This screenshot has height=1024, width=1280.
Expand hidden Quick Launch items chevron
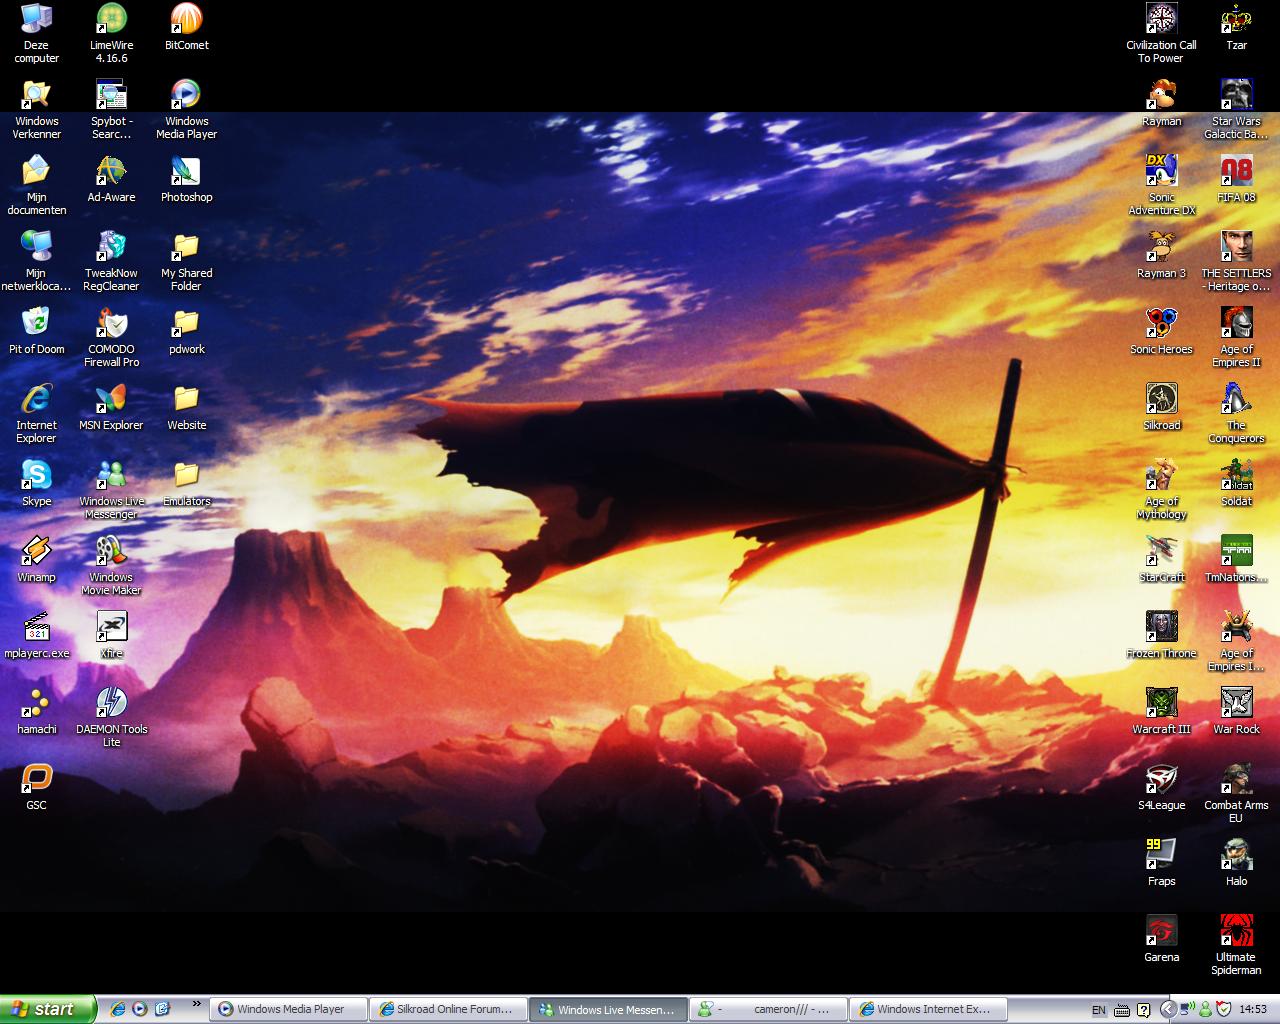(x=196, y=1004)
